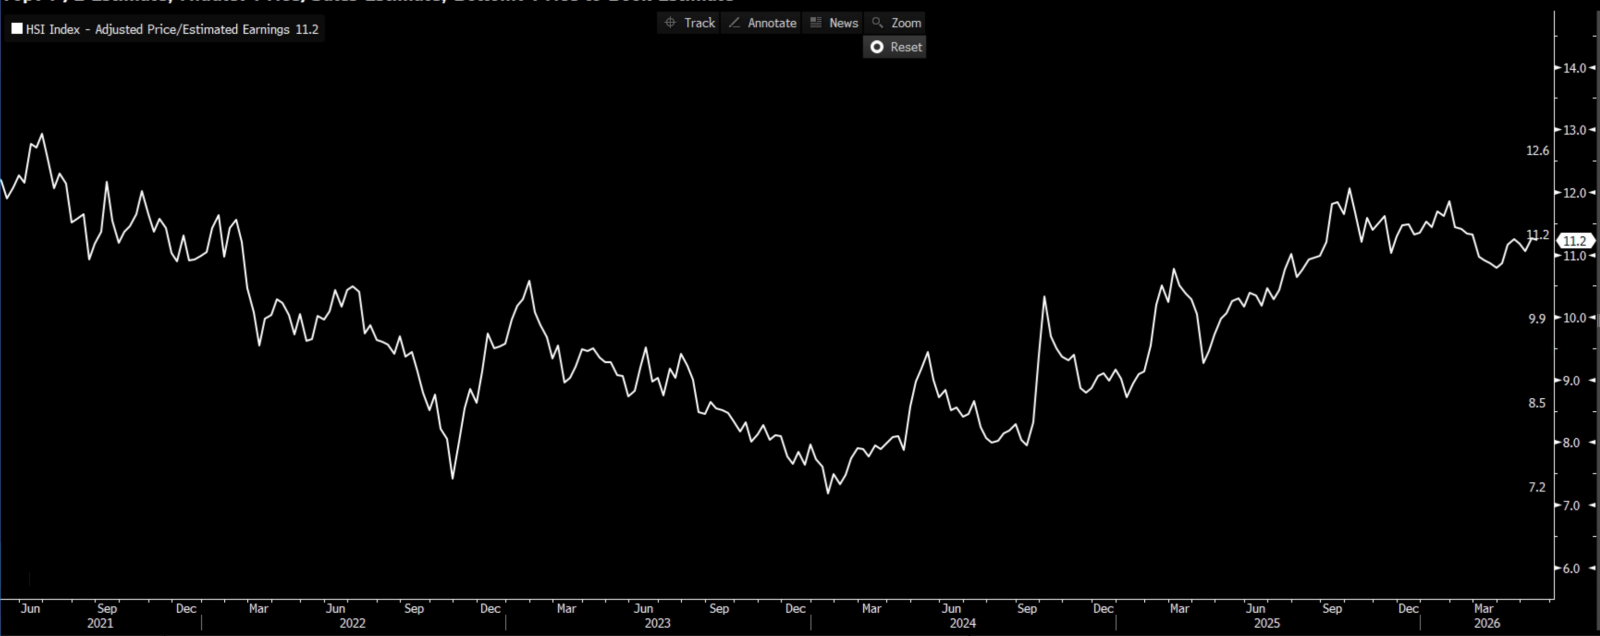Select the 8.5 y-axis level label
The height and width of the screenshot is (636, 1600).
click(x=1537, y=403)
